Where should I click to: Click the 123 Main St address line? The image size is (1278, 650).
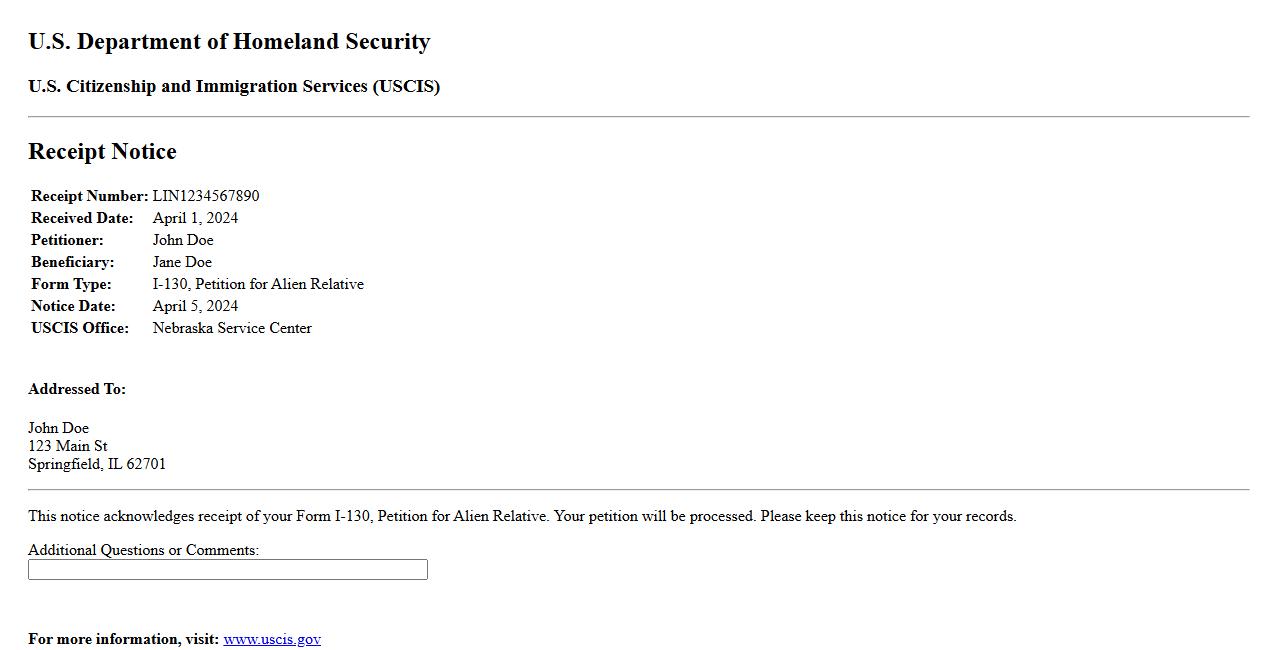(x=68, y=446)
